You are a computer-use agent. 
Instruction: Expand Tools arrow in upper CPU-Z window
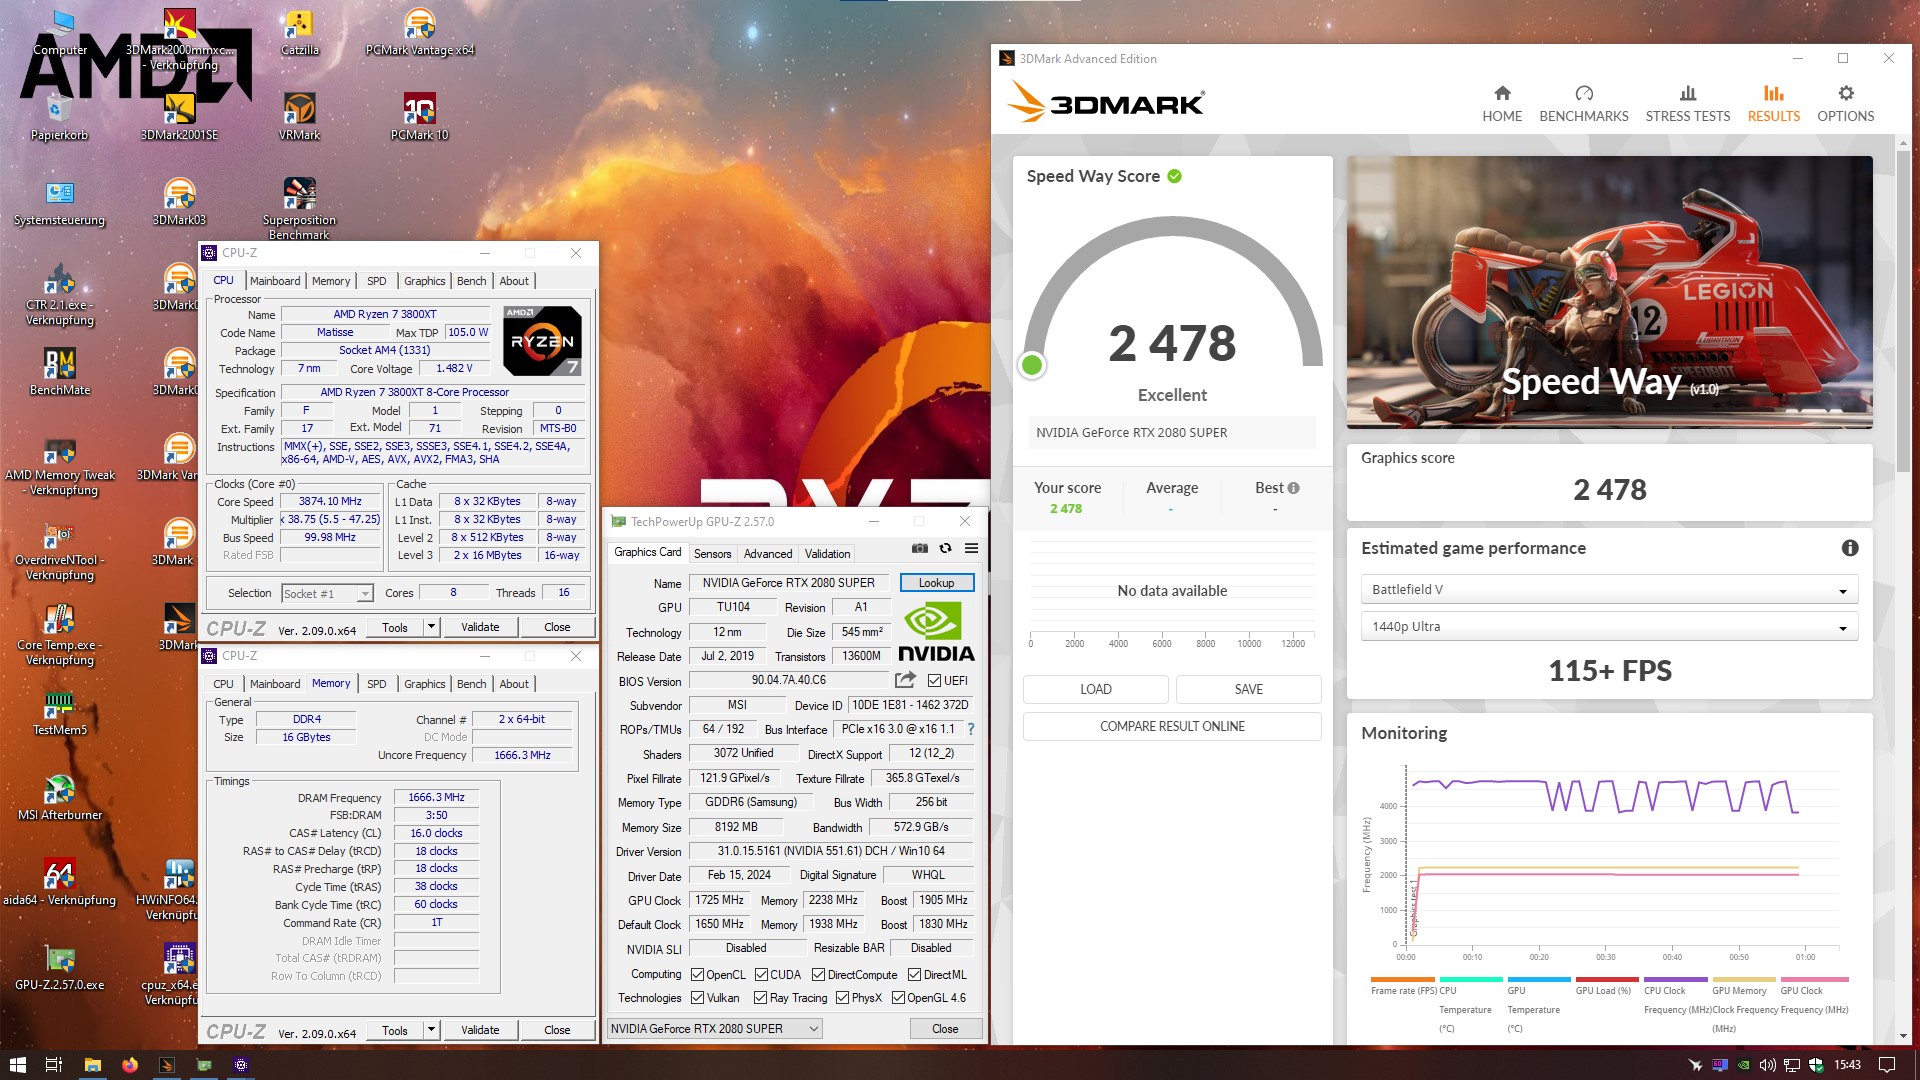click(x=431, y=627)
